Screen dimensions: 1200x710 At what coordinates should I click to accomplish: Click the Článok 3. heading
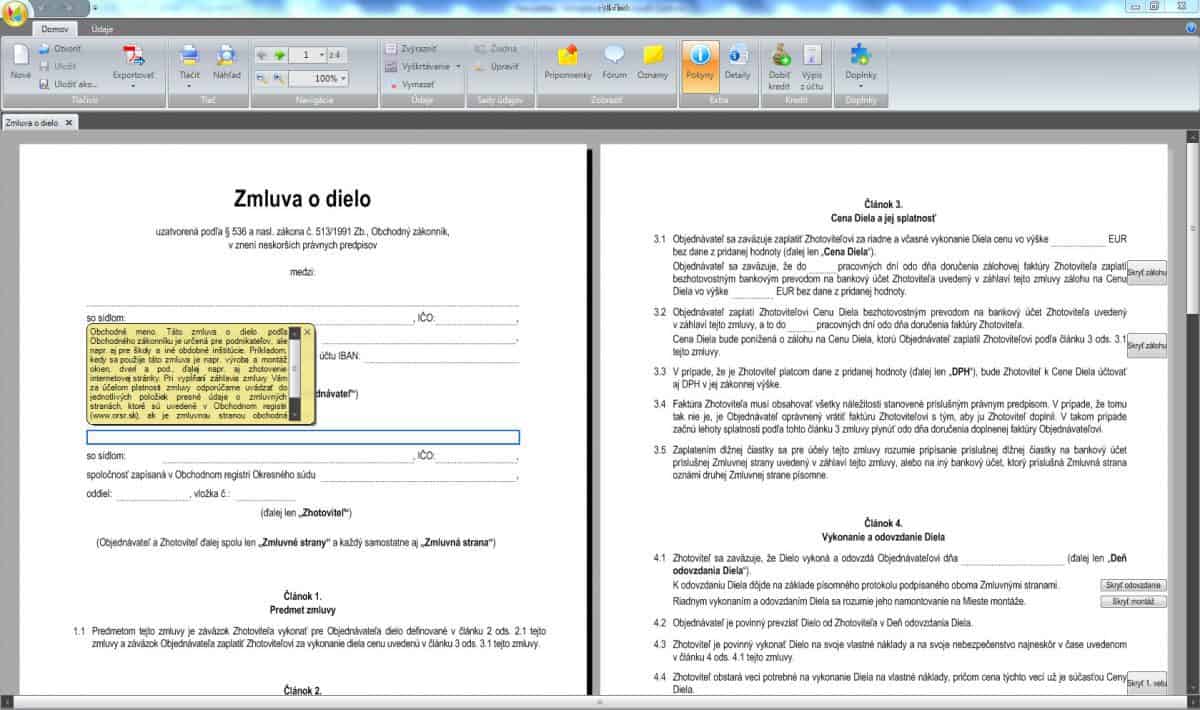pyautogui.click(x=881, y=204)
